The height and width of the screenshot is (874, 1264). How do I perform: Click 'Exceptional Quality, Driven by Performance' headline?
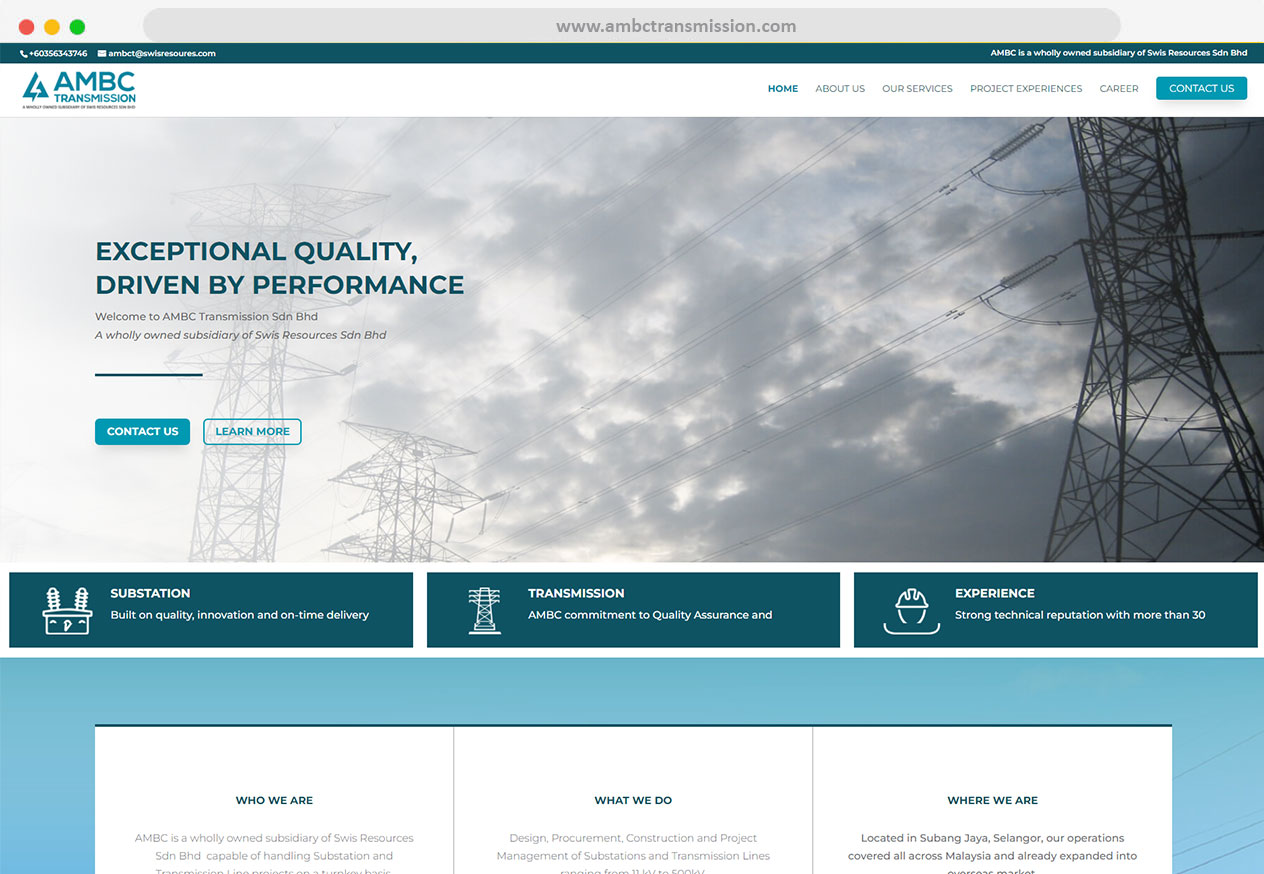coord(280,268)
